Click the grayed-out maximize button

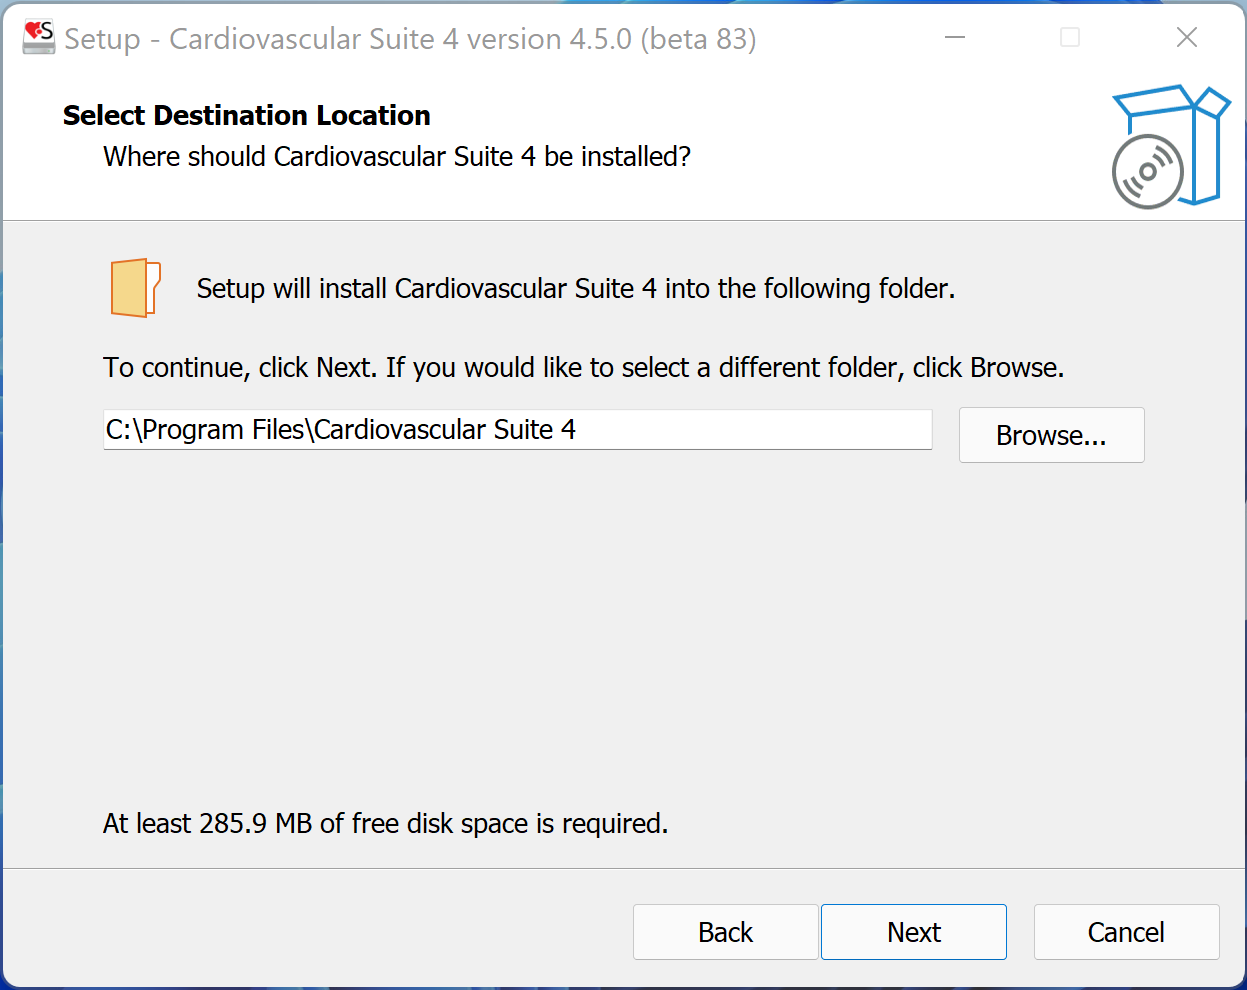coord(1070,38)
